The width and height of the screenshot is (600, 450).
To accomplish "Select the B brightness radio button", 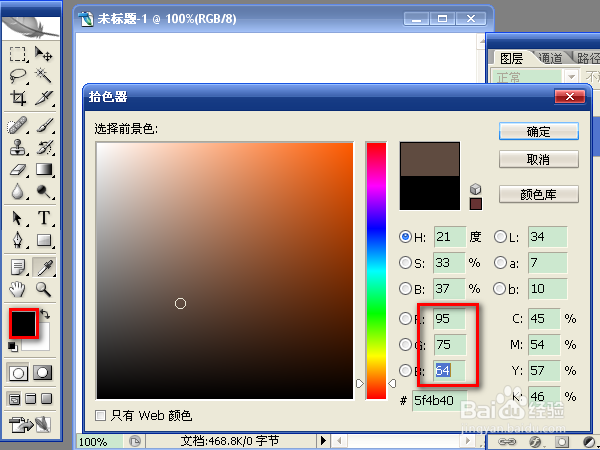I will tap(405, 288).
